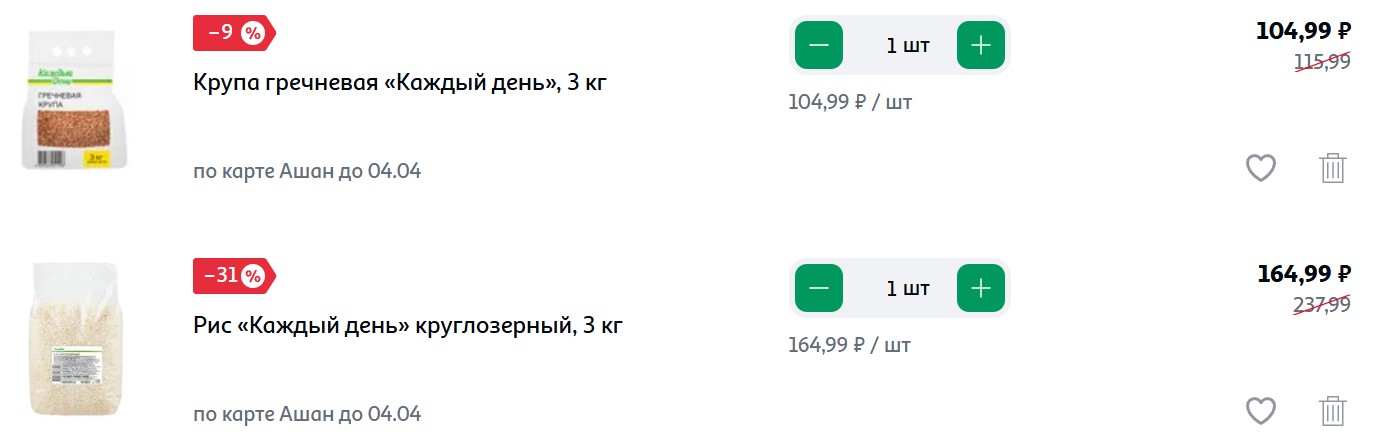Viewport: 1382px width, 441px height.
Task: Delete buckwheat item with trash icon
Action: pyautogui.click(x=1333, y=168)
